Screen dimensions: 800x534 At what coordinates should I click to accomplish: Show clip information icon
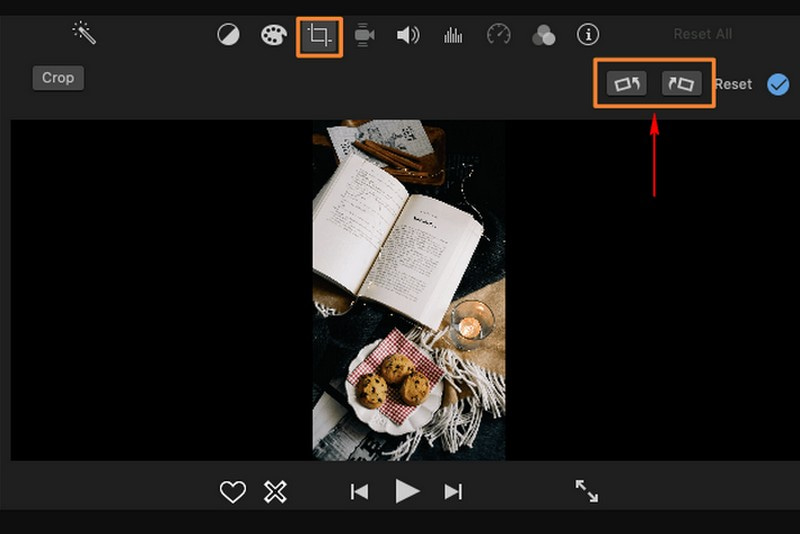(x=588, y=35)
